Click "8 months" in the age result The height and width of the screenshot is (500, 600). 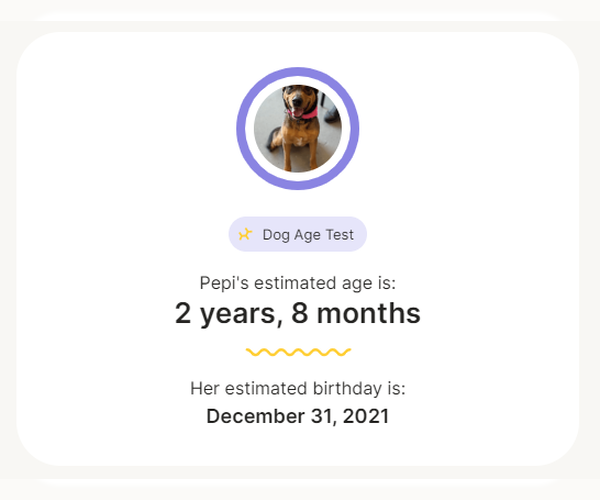356,313
